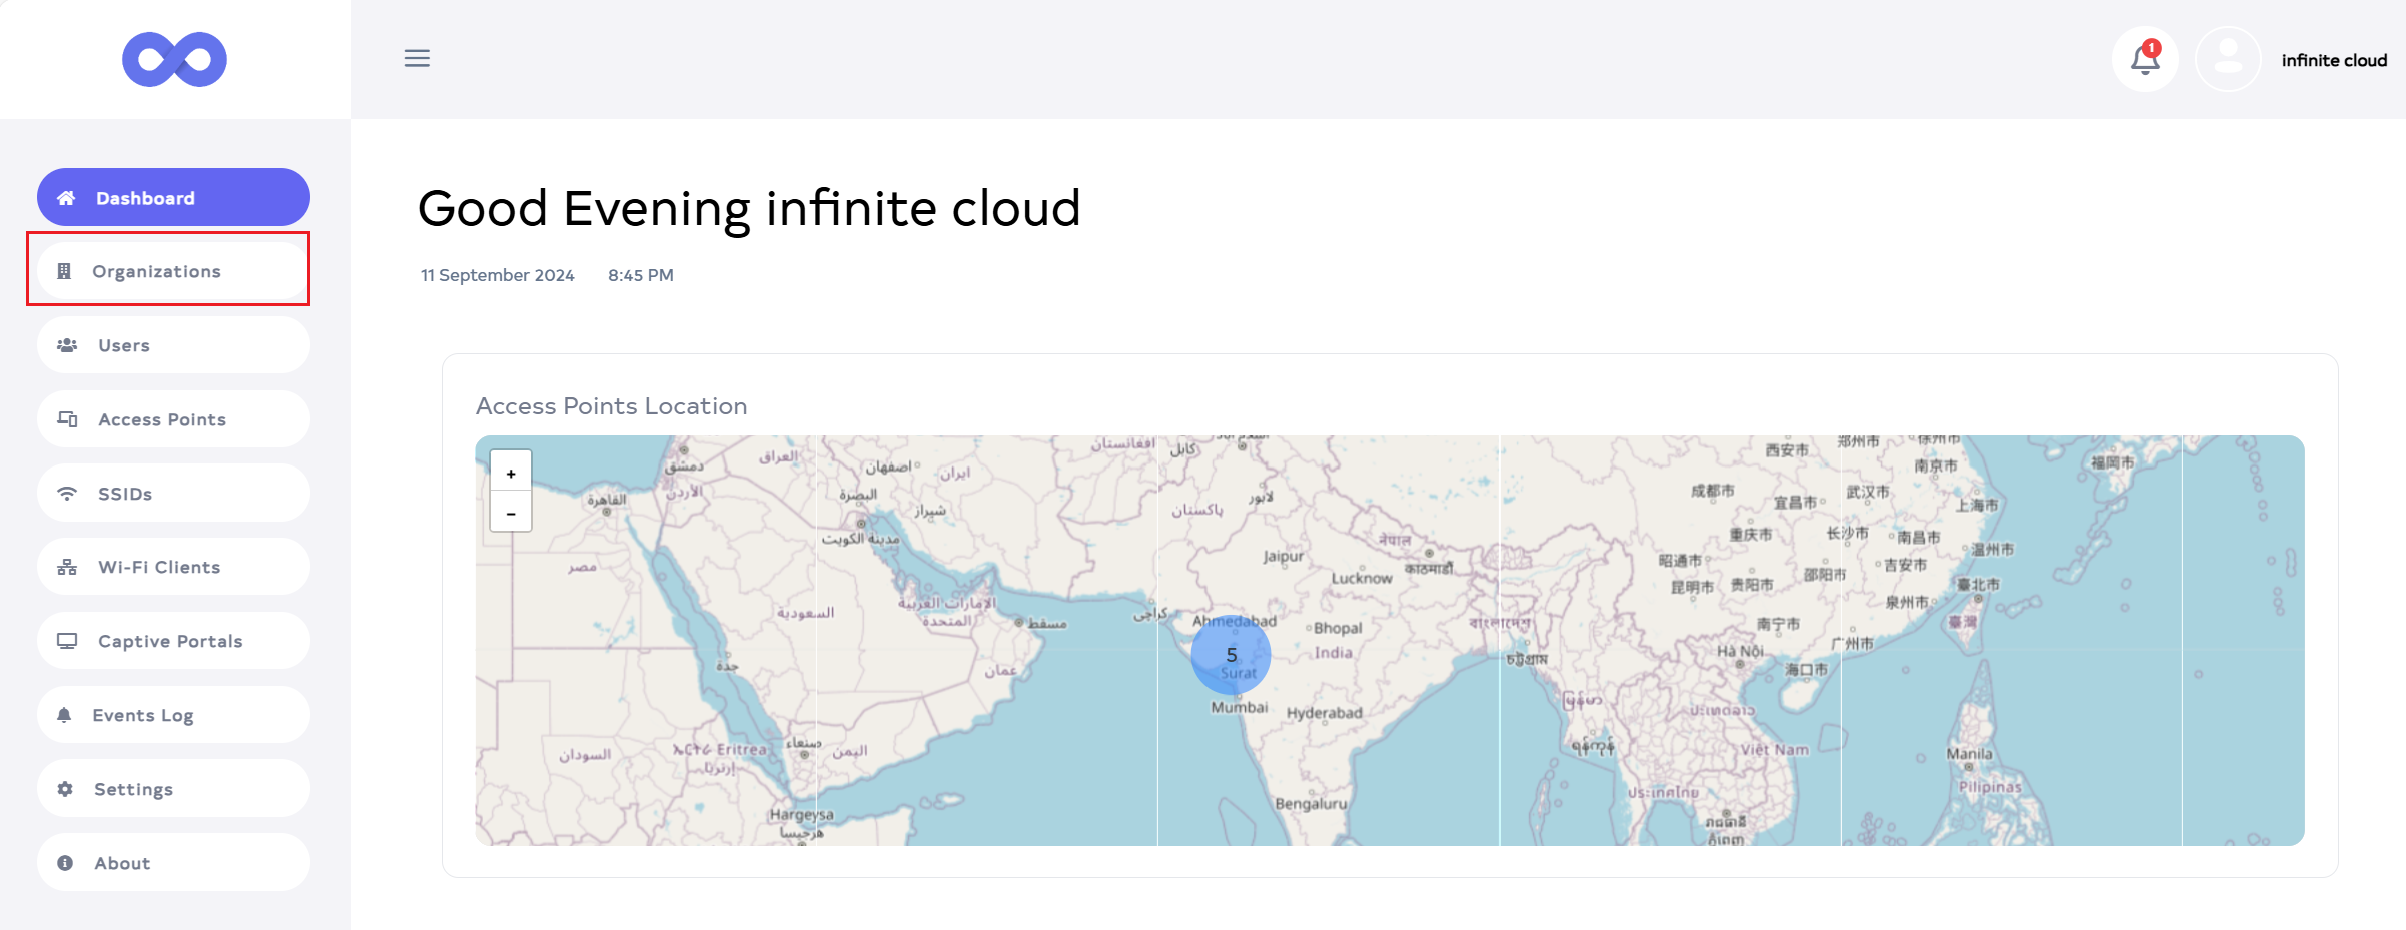2406x930 pixels.
Task: Click the Settings gear icon
Action: click(65, 789)
